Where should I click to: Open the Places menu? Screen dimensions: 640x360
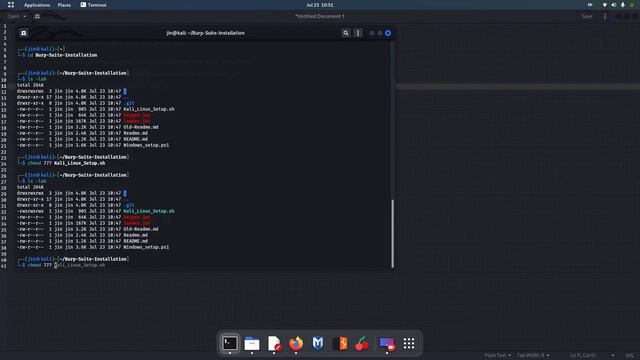[x=64, y=5]
